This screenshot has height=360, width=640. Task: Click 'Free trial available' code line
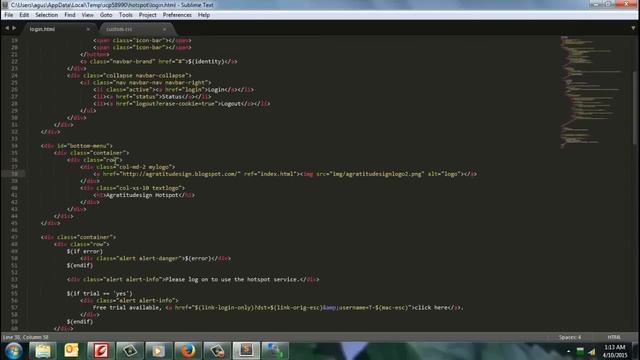[x=278, y=307]
